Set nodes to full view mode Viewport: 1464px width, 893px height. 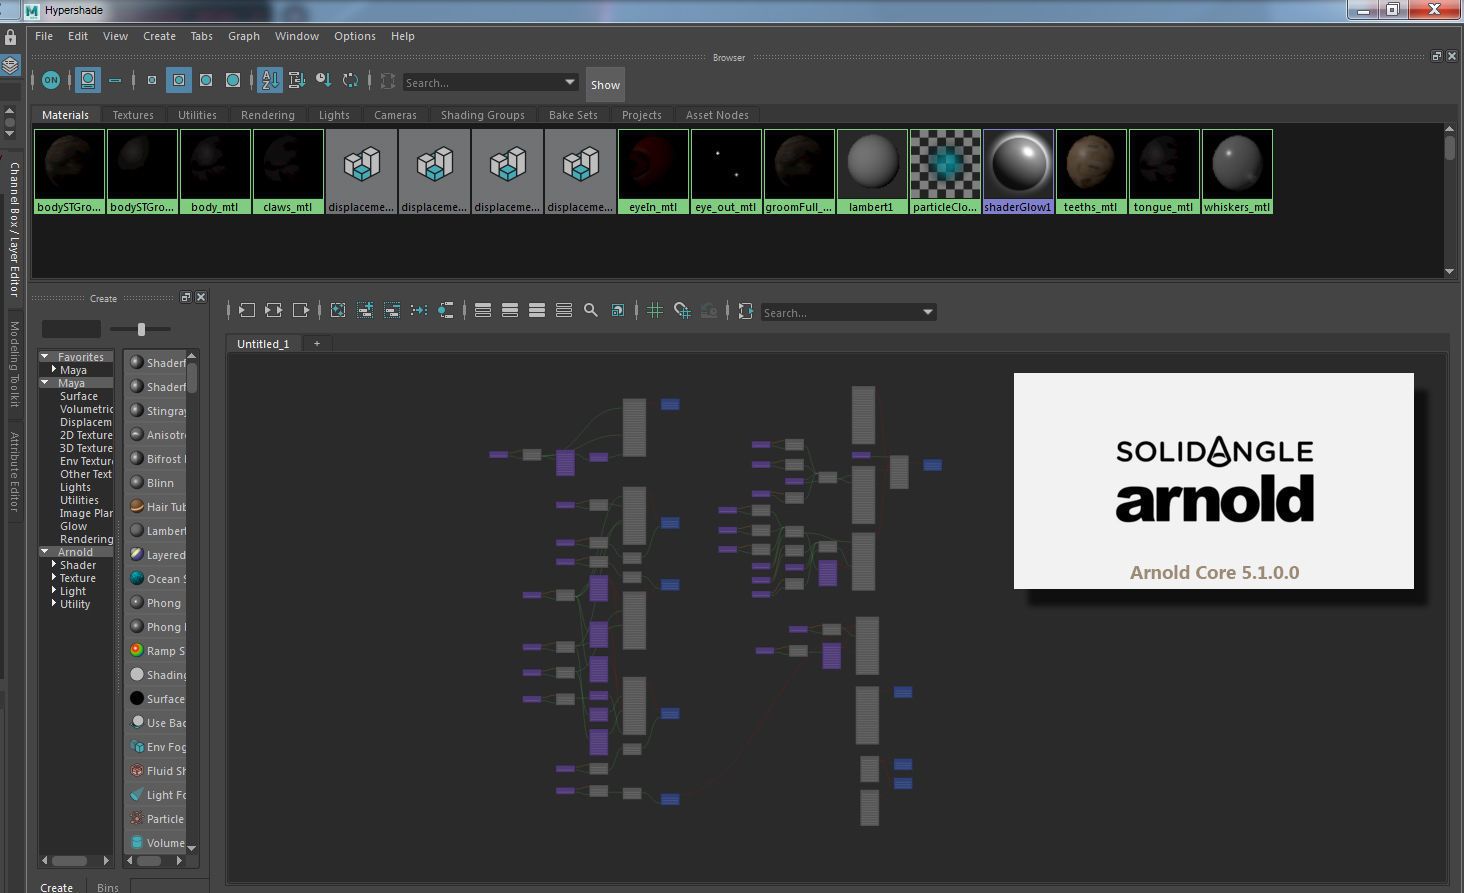[x=537, y=311]
